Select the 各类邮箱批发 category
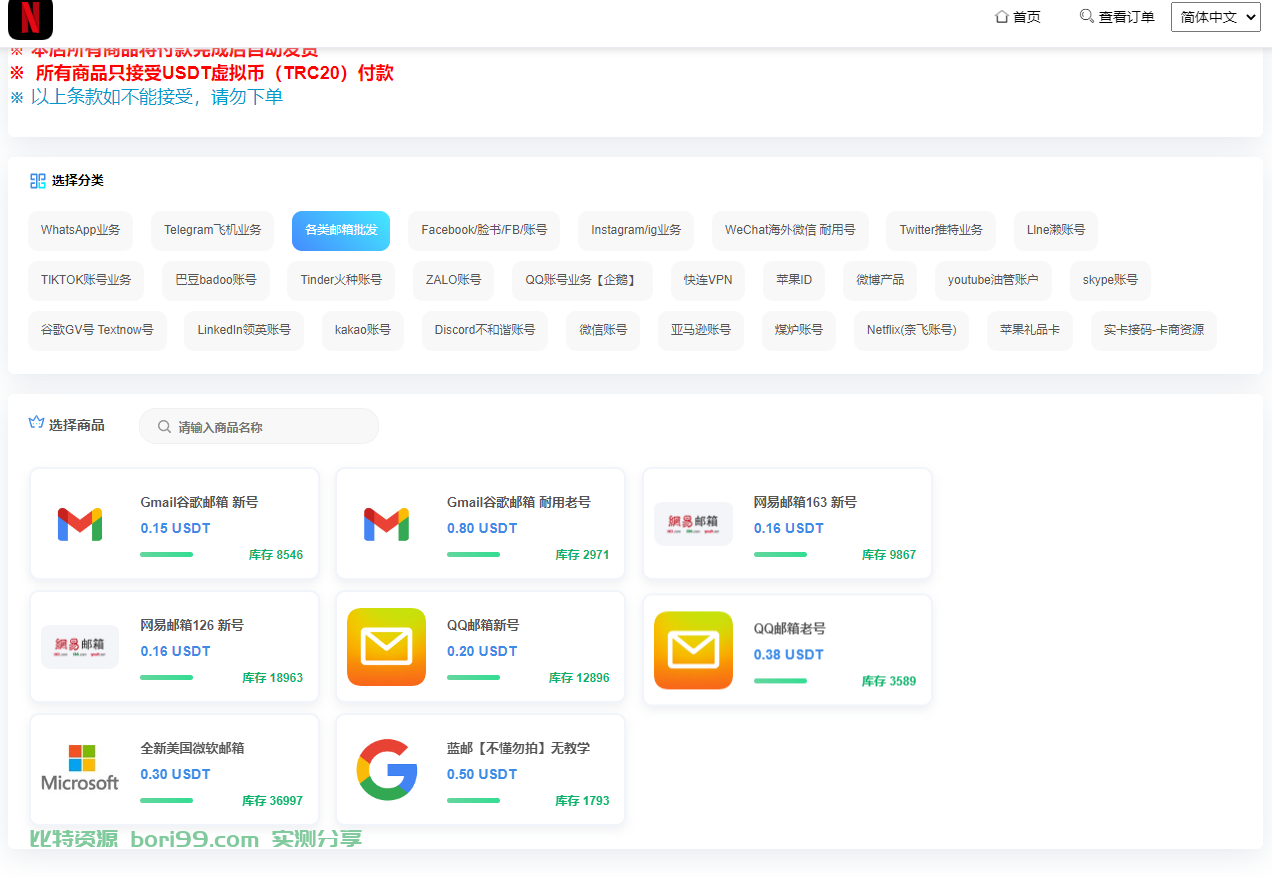 click(x=341, y=230)
